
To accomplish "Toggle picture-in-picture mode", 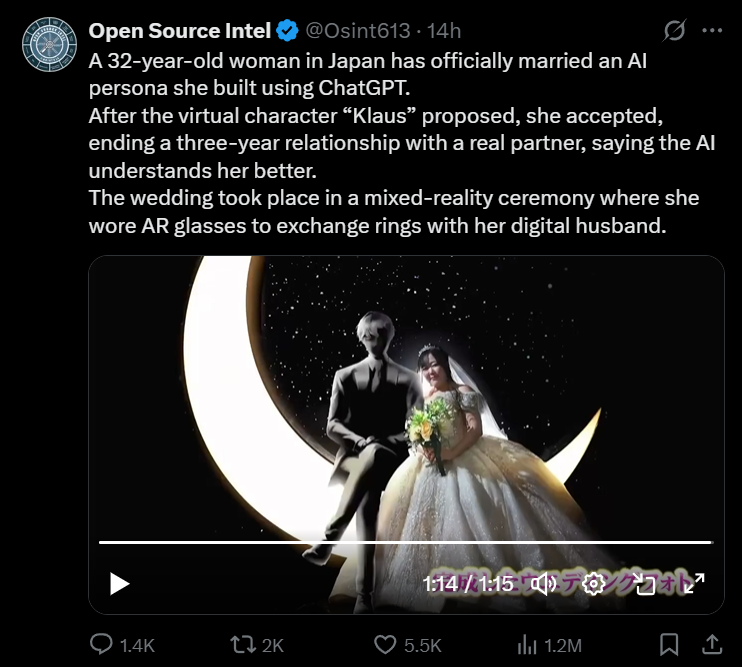I will 646,584.
